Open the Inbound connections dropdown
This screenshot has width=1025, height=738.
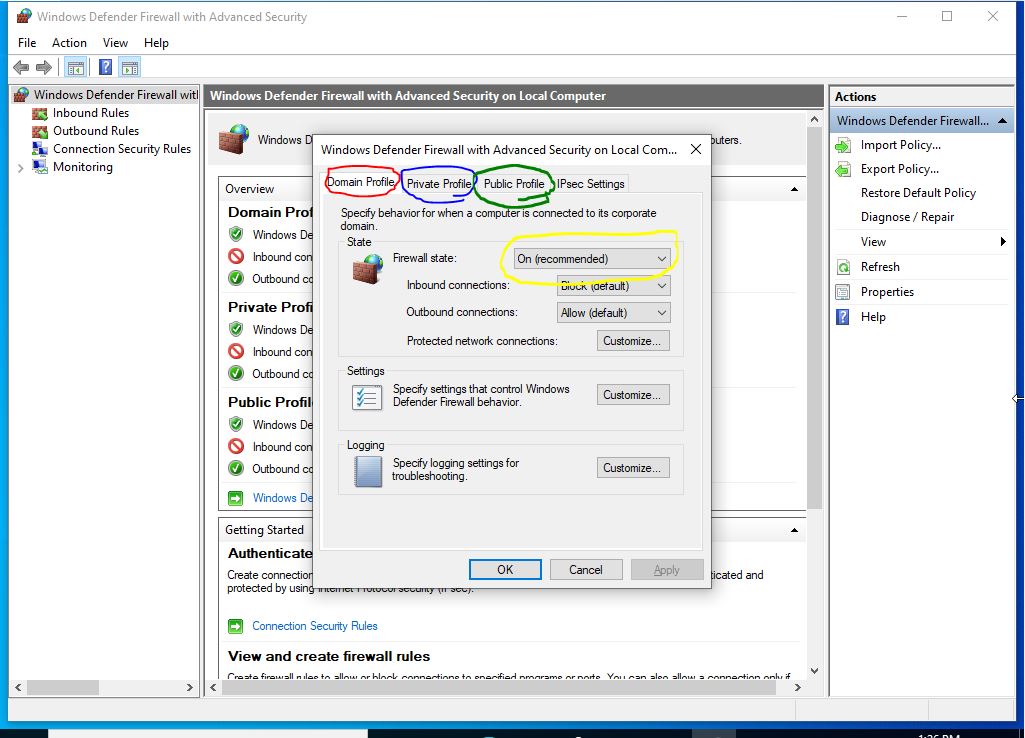(x=613, y=286)
